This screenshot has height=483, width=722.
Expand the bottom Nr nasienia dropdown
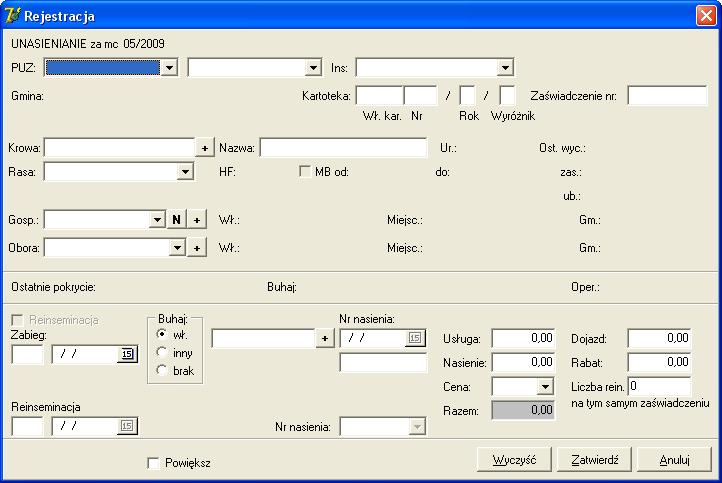coord(417,426)
